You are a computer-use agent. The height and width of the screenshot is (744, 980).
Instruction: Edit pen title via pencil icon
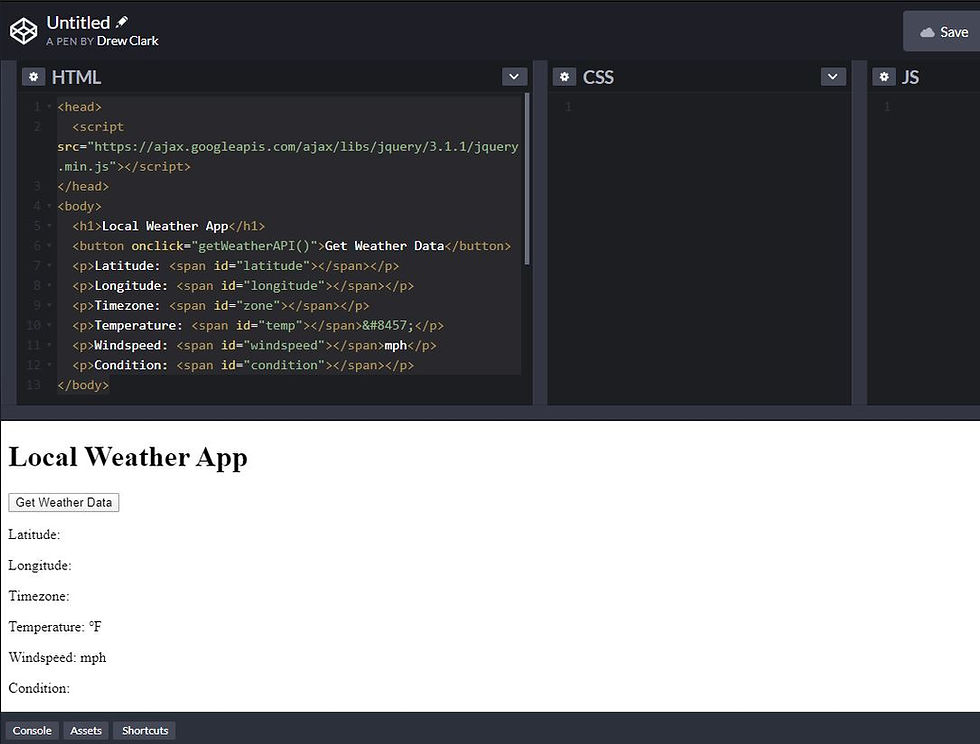click(122, 22)
